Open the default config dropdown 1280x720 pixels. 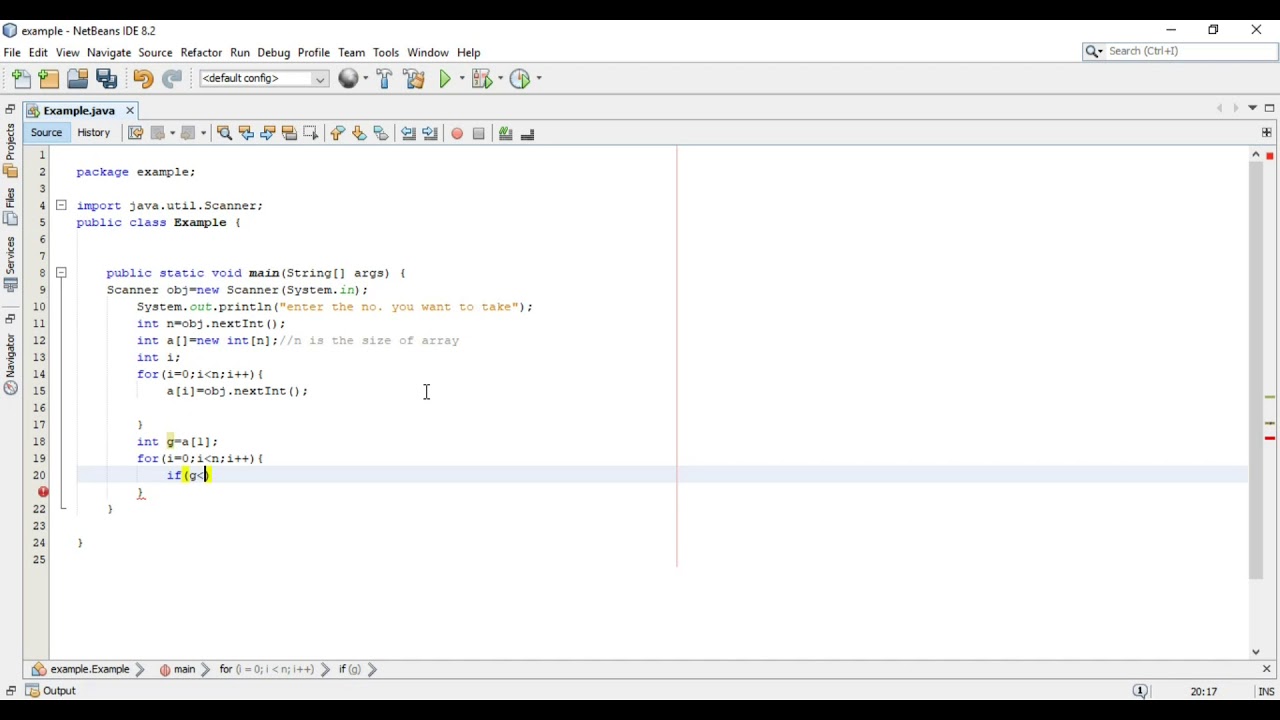pos(264,78)
